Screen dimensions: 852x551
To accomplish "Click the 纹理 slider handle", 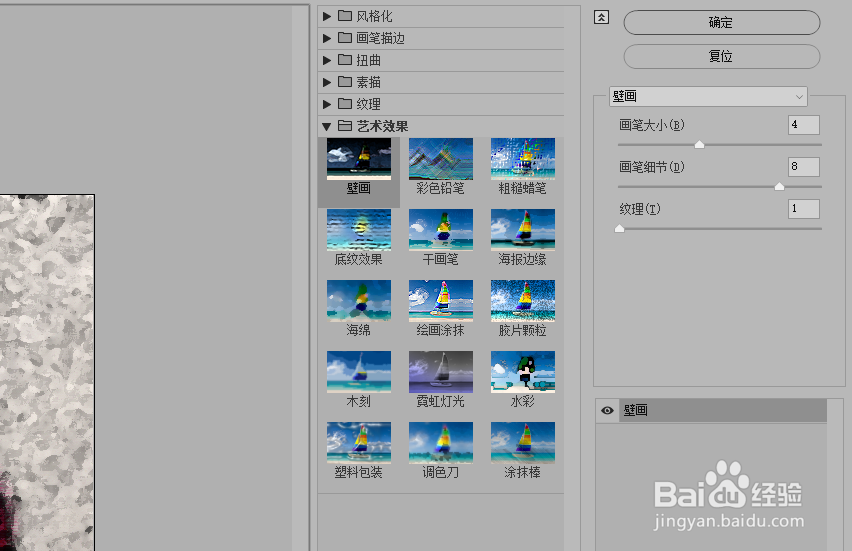I will pos(619,228).
